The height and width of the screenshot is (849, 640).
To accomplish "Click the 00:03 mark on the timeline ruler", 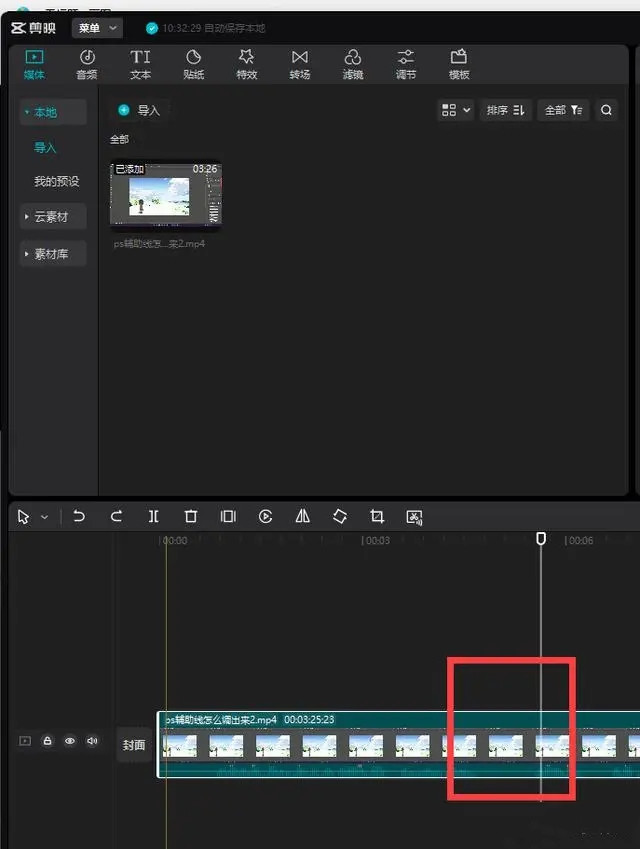I will 375,540.
